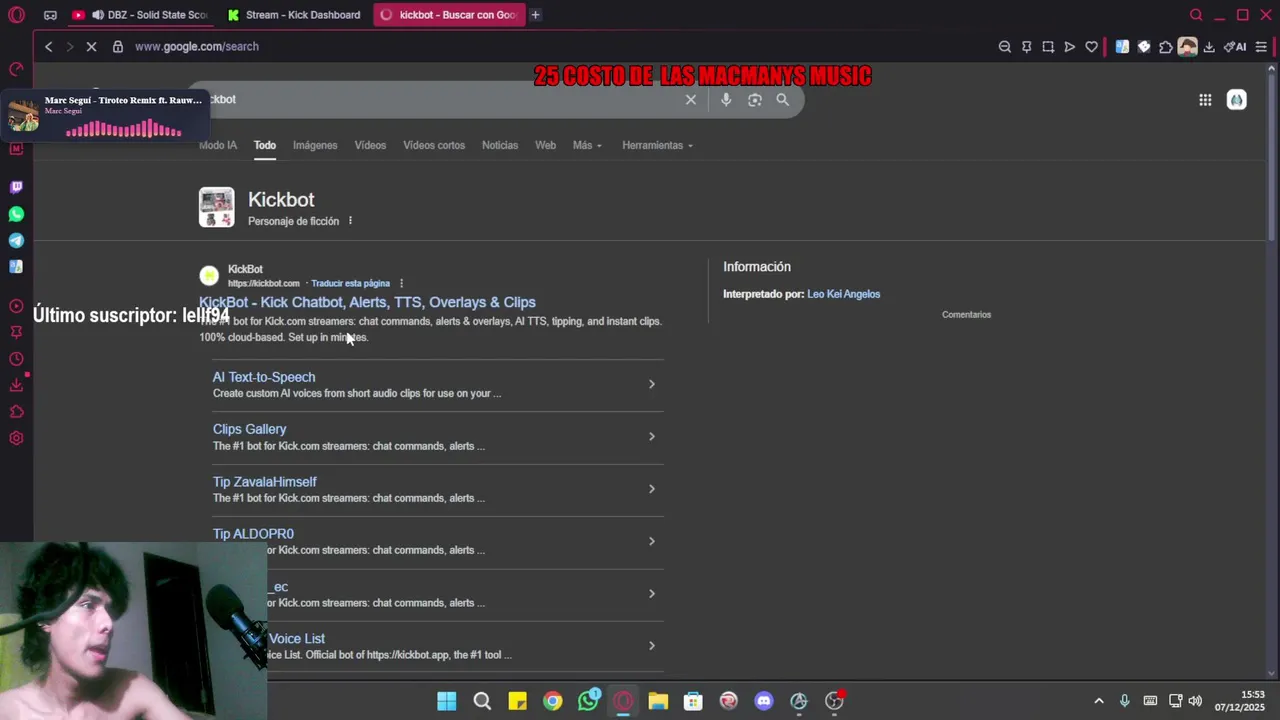Open the tab search magnifier in title bar
Screen dimensions: 1280x720
(1196, 15)
